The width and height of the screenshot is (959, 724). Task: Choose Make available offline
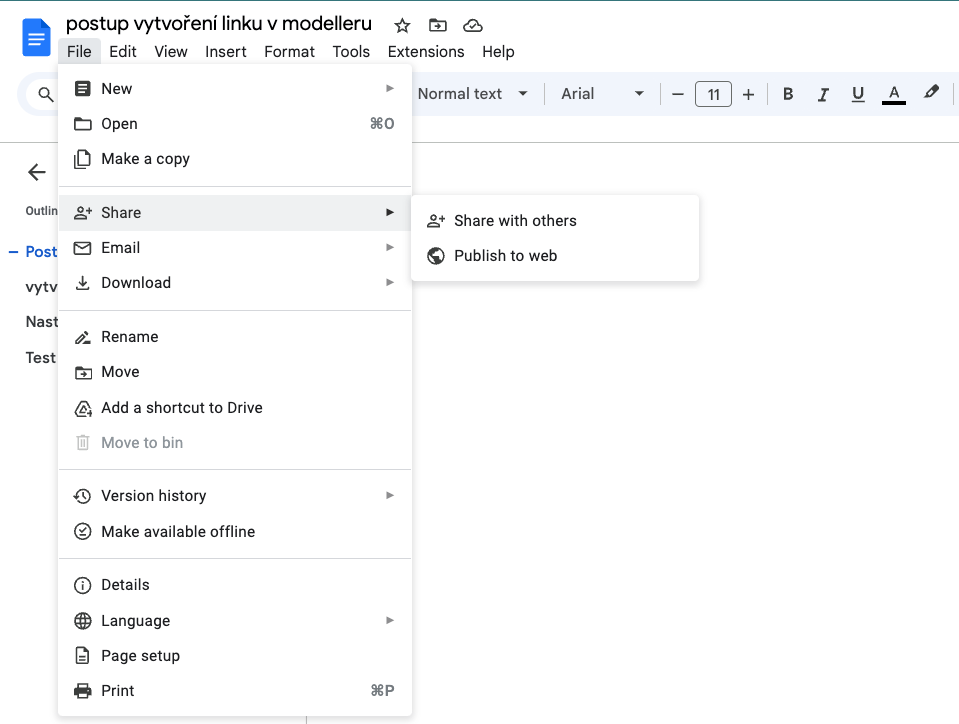(178, 532)
